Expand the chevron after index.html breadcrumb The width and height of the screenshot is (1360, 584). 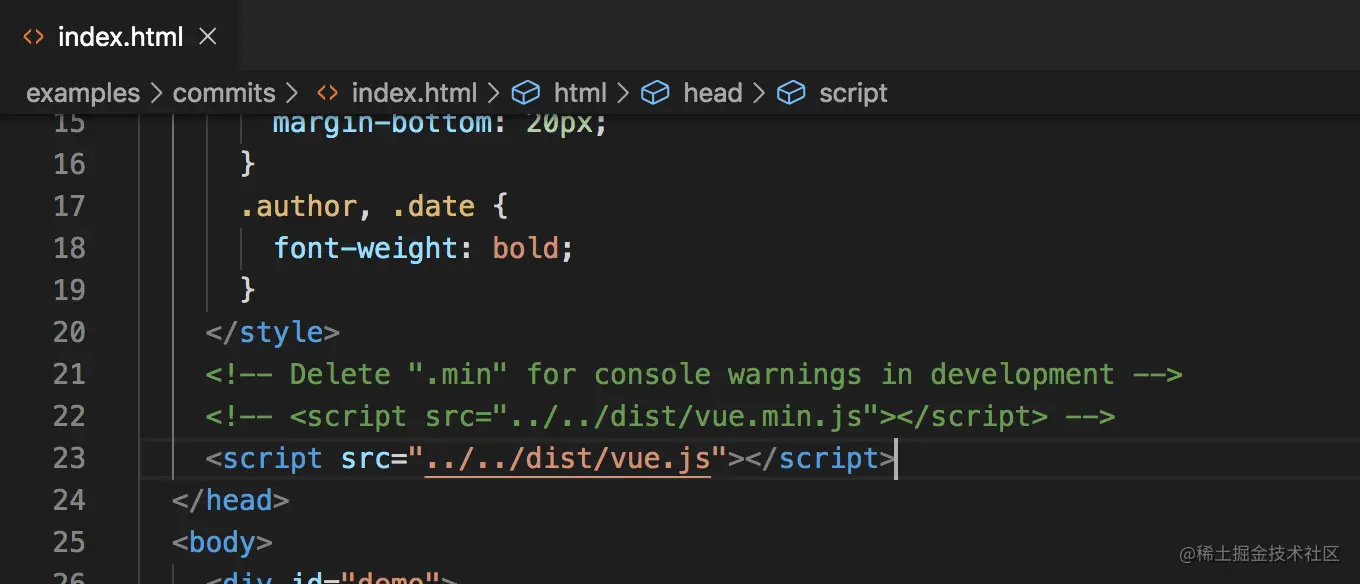pos(493,93)
